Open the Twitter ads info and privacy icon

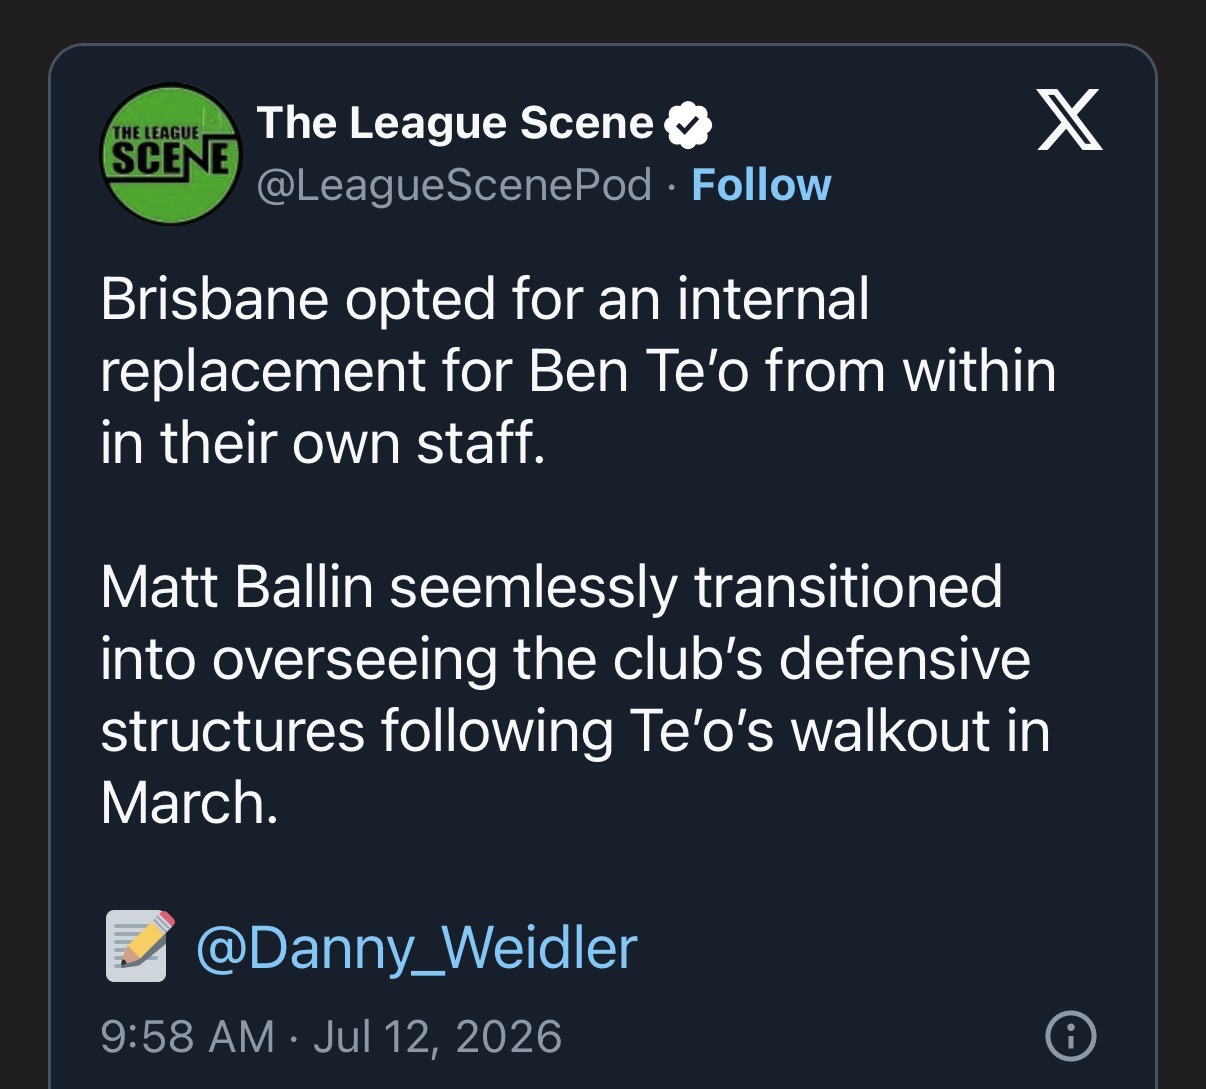pos(1070,1036)
